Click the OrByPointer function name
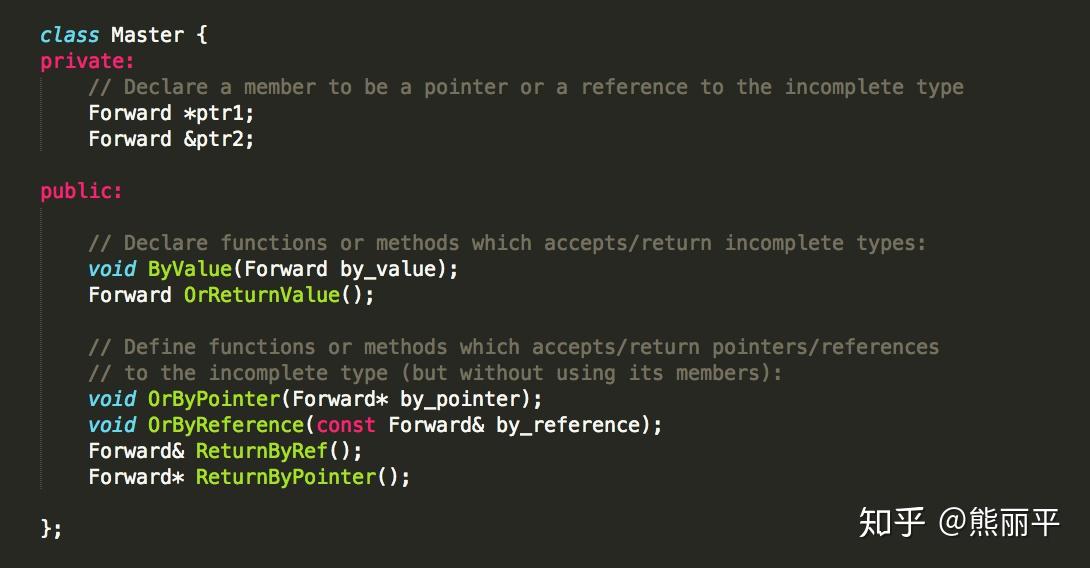The width and height of the screenshot is (1090, 568). point(213,399)
